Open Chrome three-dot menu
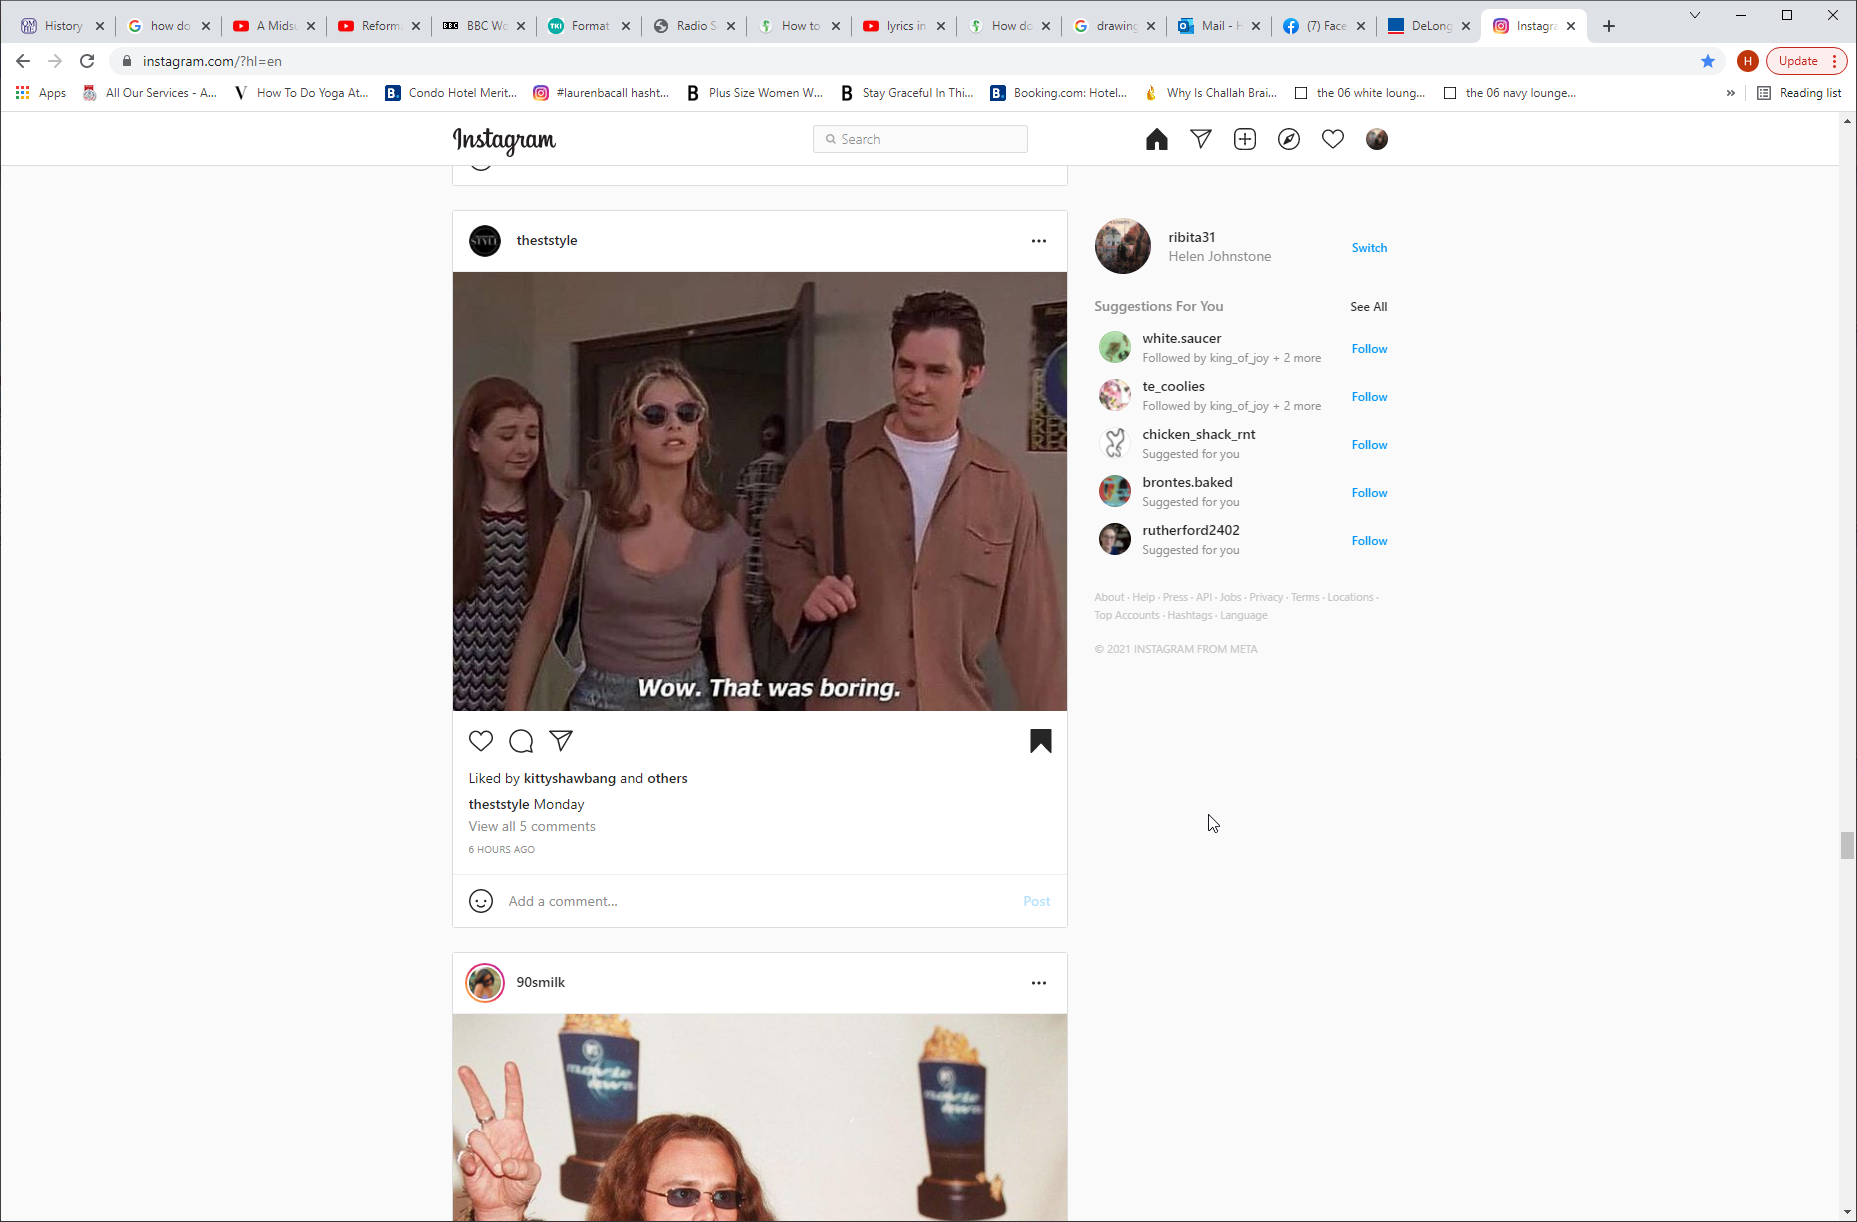Viewport: 1857px width, 1222px height. 1835,61
